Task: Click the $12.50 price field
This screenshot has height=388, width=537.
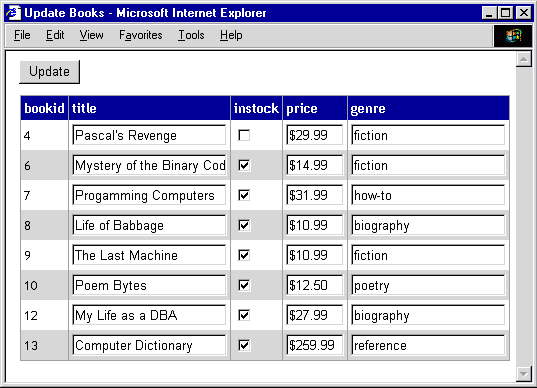Action: pos(315,285)
